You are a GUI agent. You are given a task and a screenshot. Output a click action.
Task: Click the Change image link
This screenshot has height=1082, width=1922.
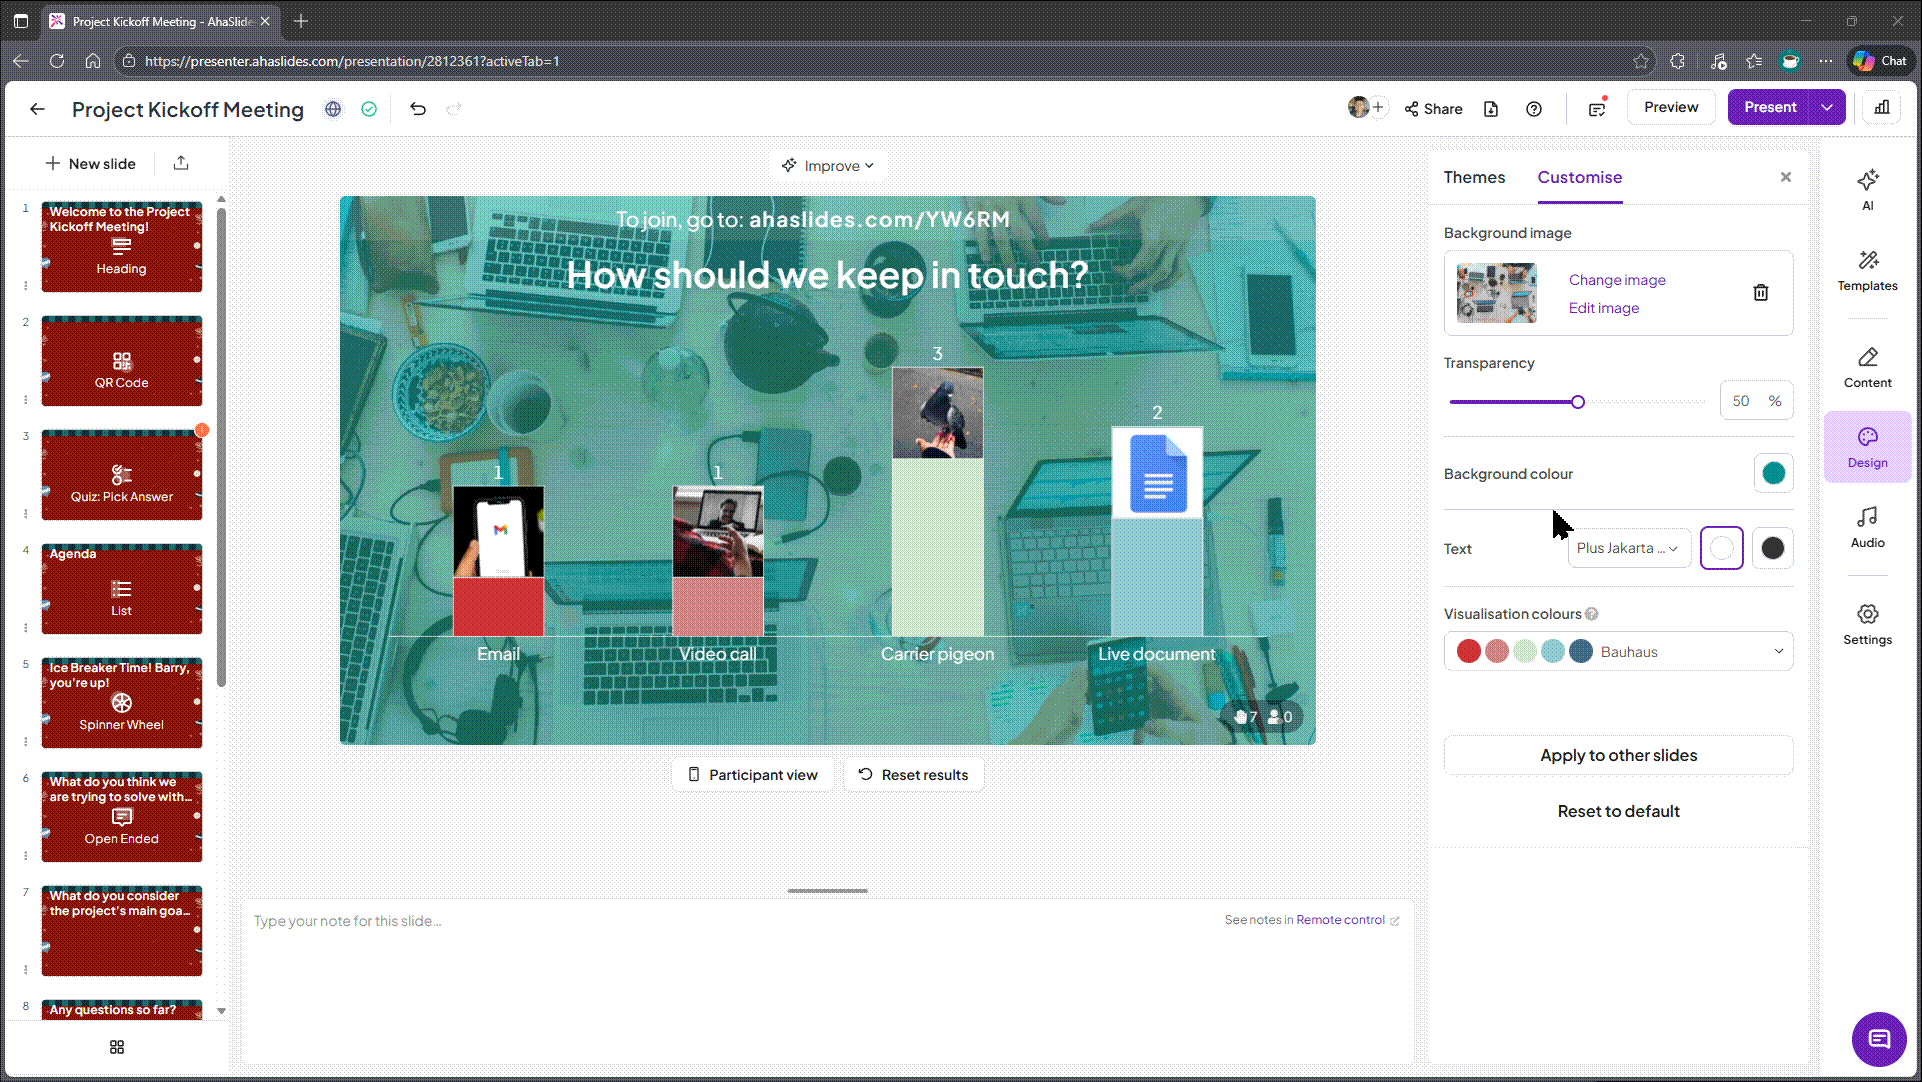(x=1616, y=280)
